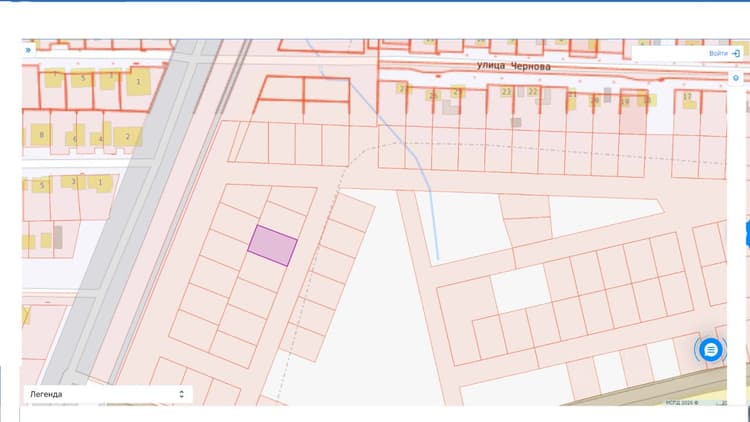
Task: Open the round blue chat widget
Action: click(711, 350)
